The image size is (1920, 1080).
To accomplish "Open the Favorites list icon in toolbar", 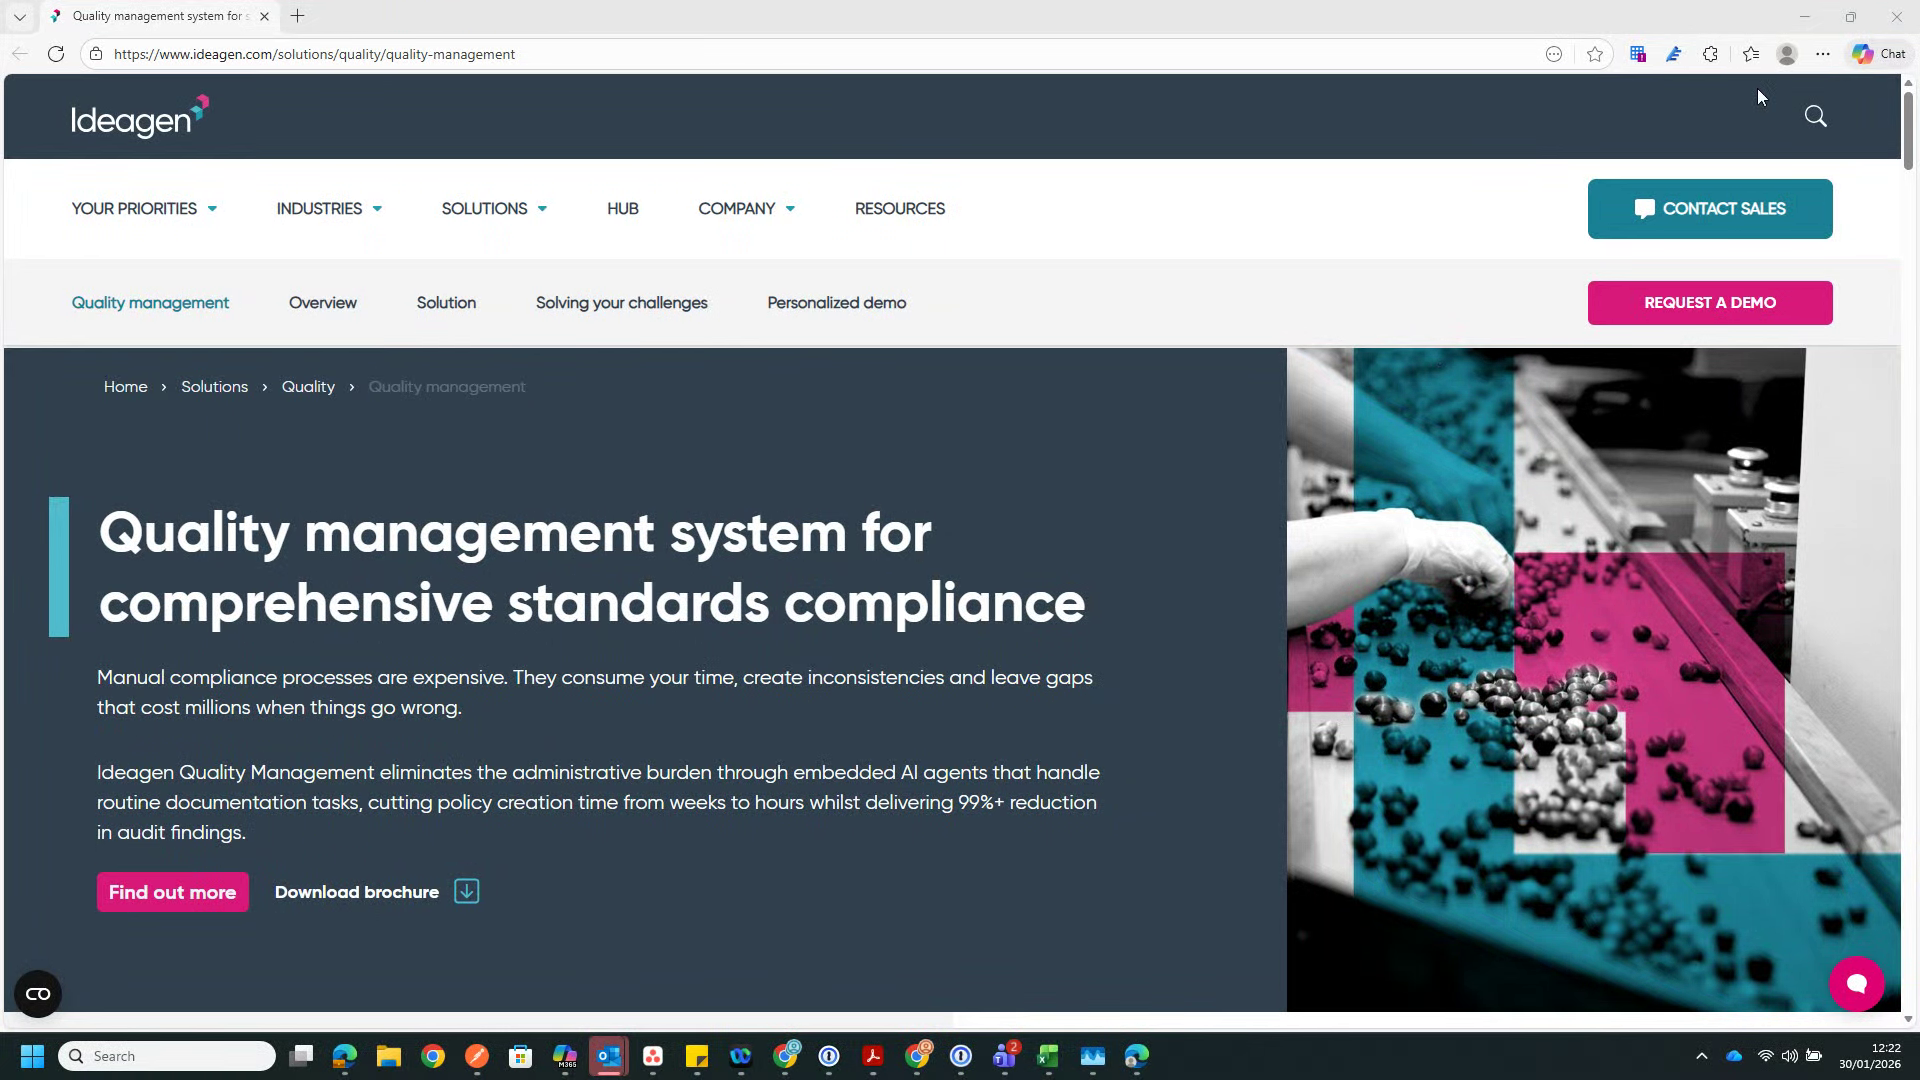I will 1750,54.
